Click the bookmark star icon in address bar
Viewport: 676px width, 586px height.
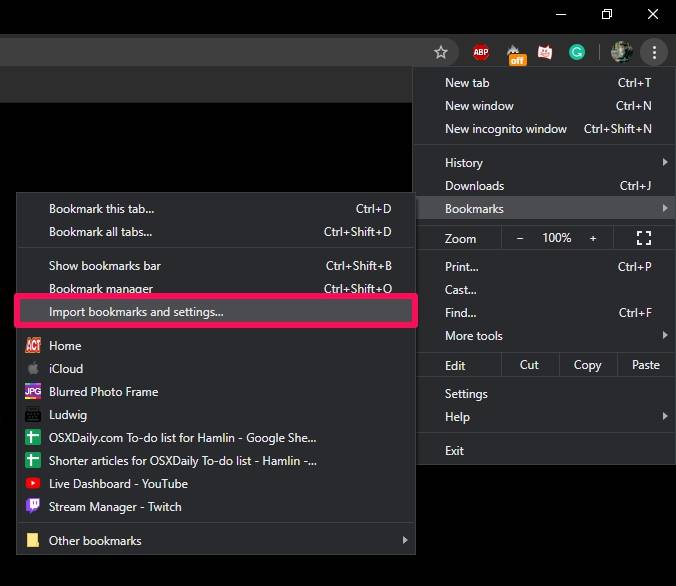pos(441,52)
